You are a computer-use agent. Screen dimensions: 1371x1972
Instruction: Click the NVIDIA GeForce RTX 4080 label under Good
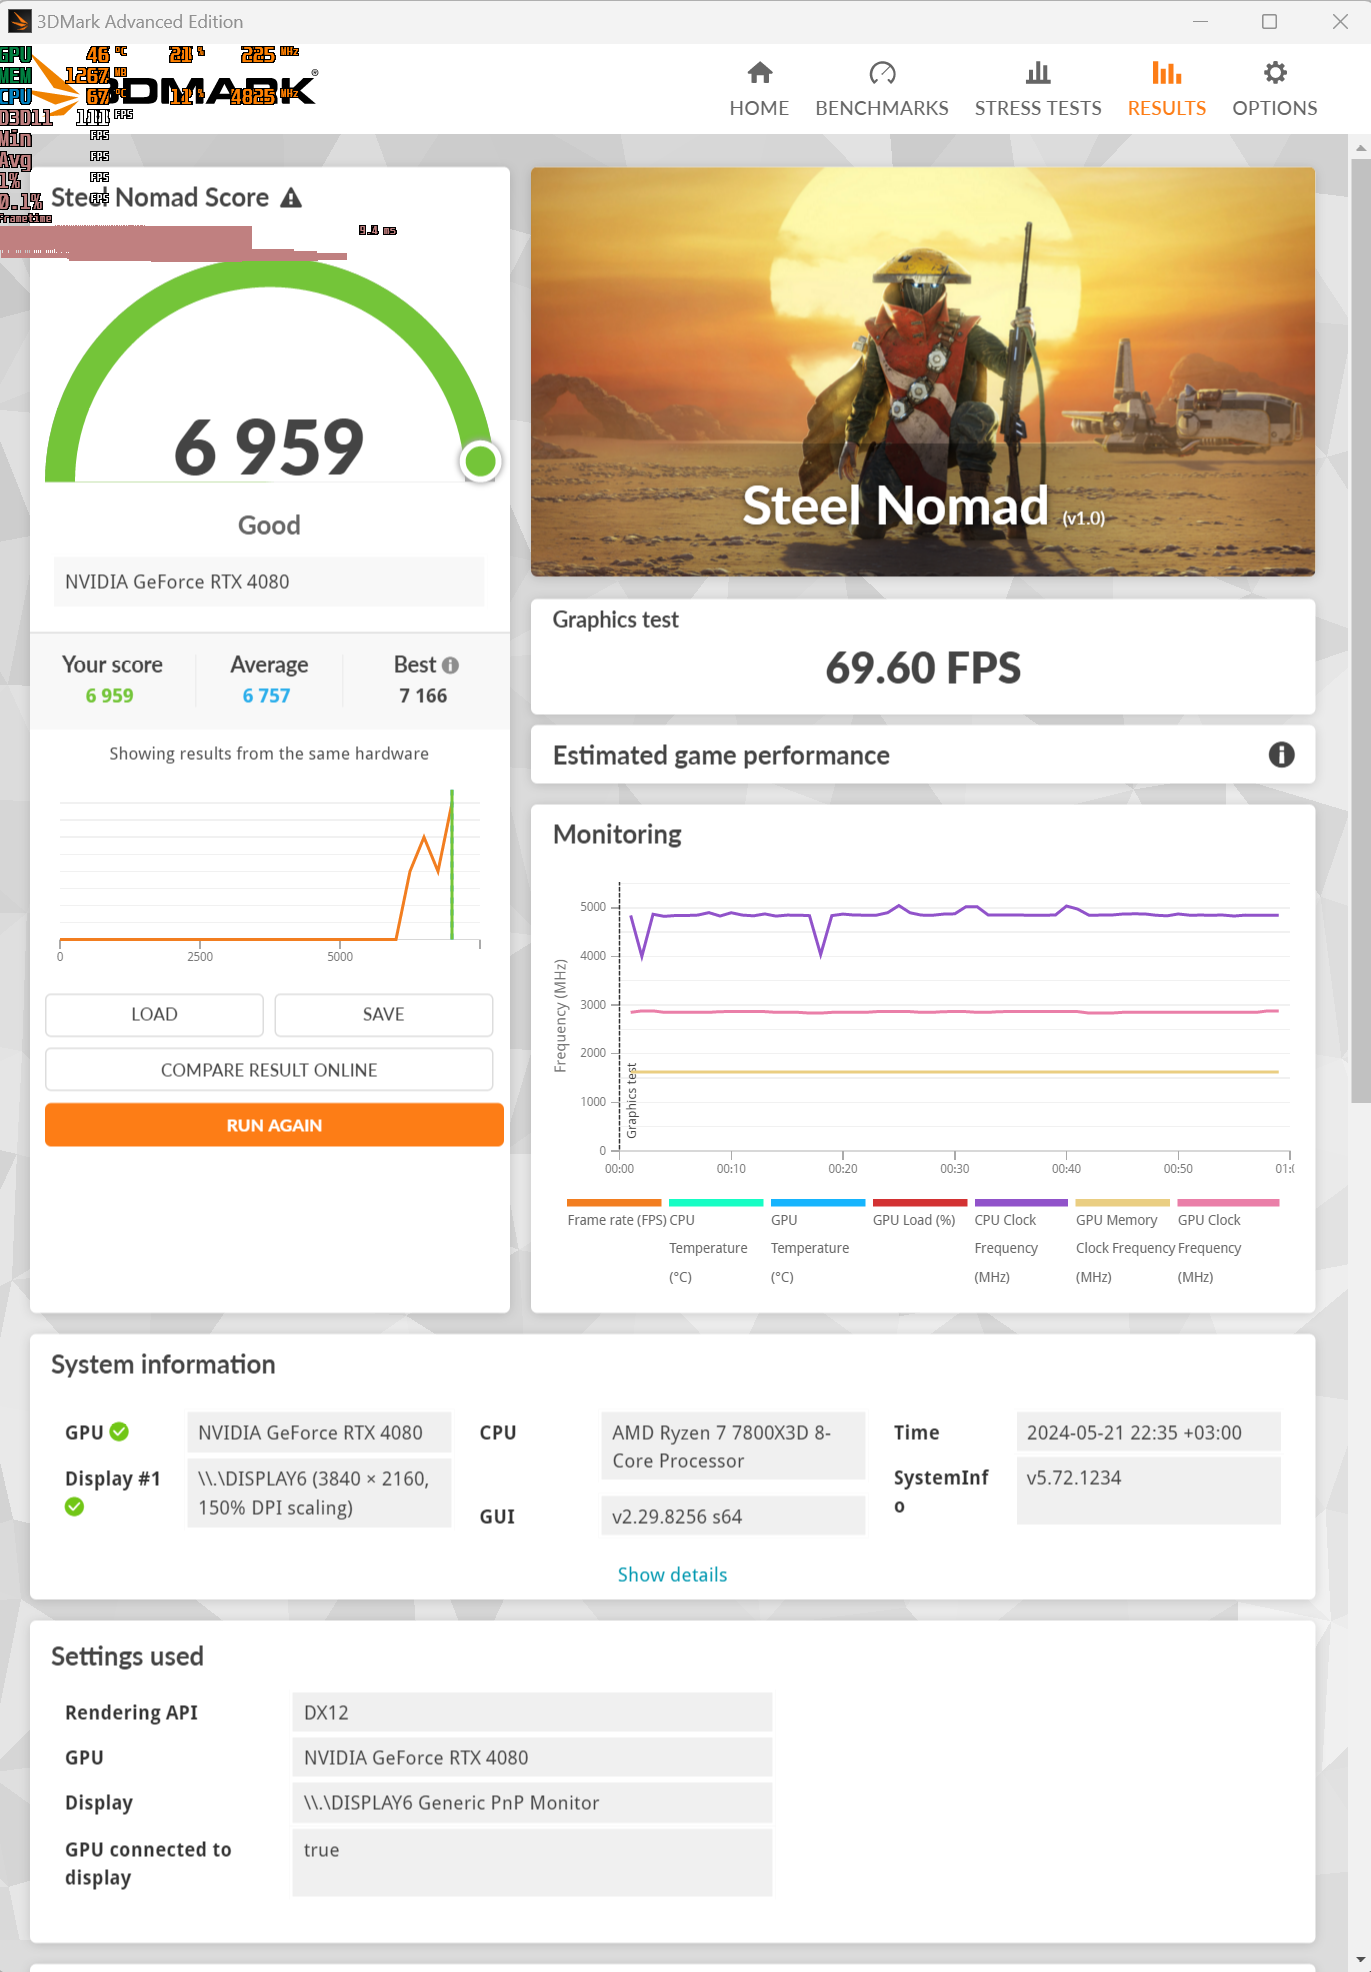tap(269, 582)
